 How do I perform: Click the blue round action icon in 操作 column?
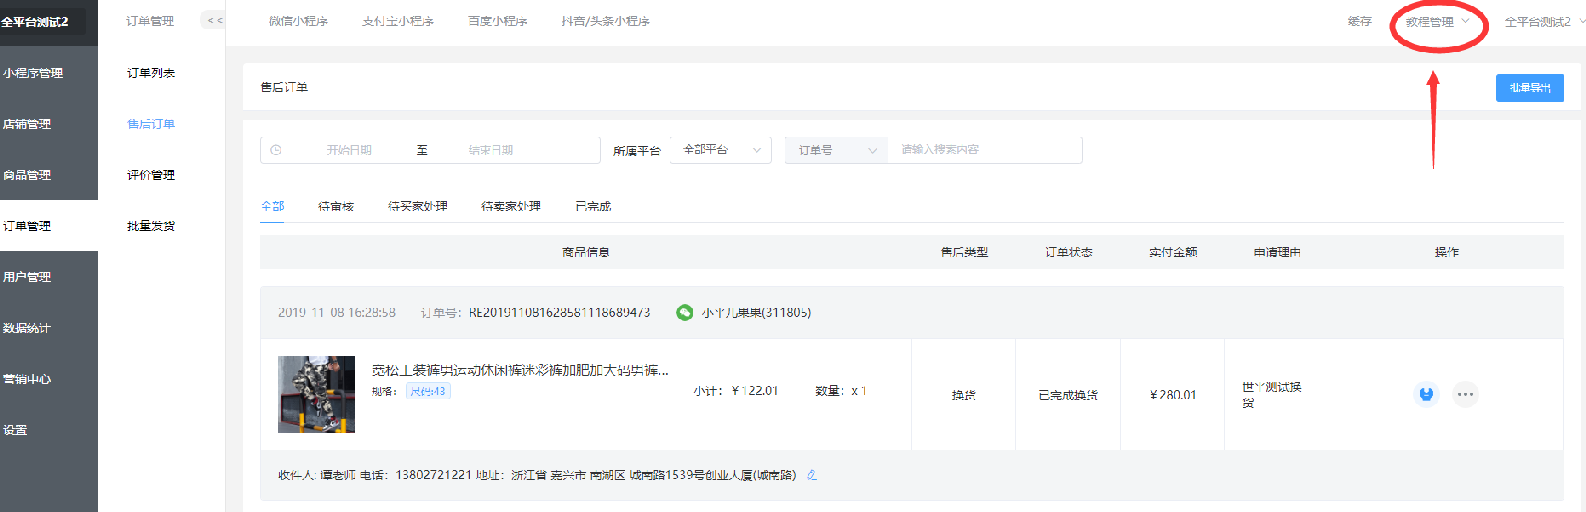1427,394
